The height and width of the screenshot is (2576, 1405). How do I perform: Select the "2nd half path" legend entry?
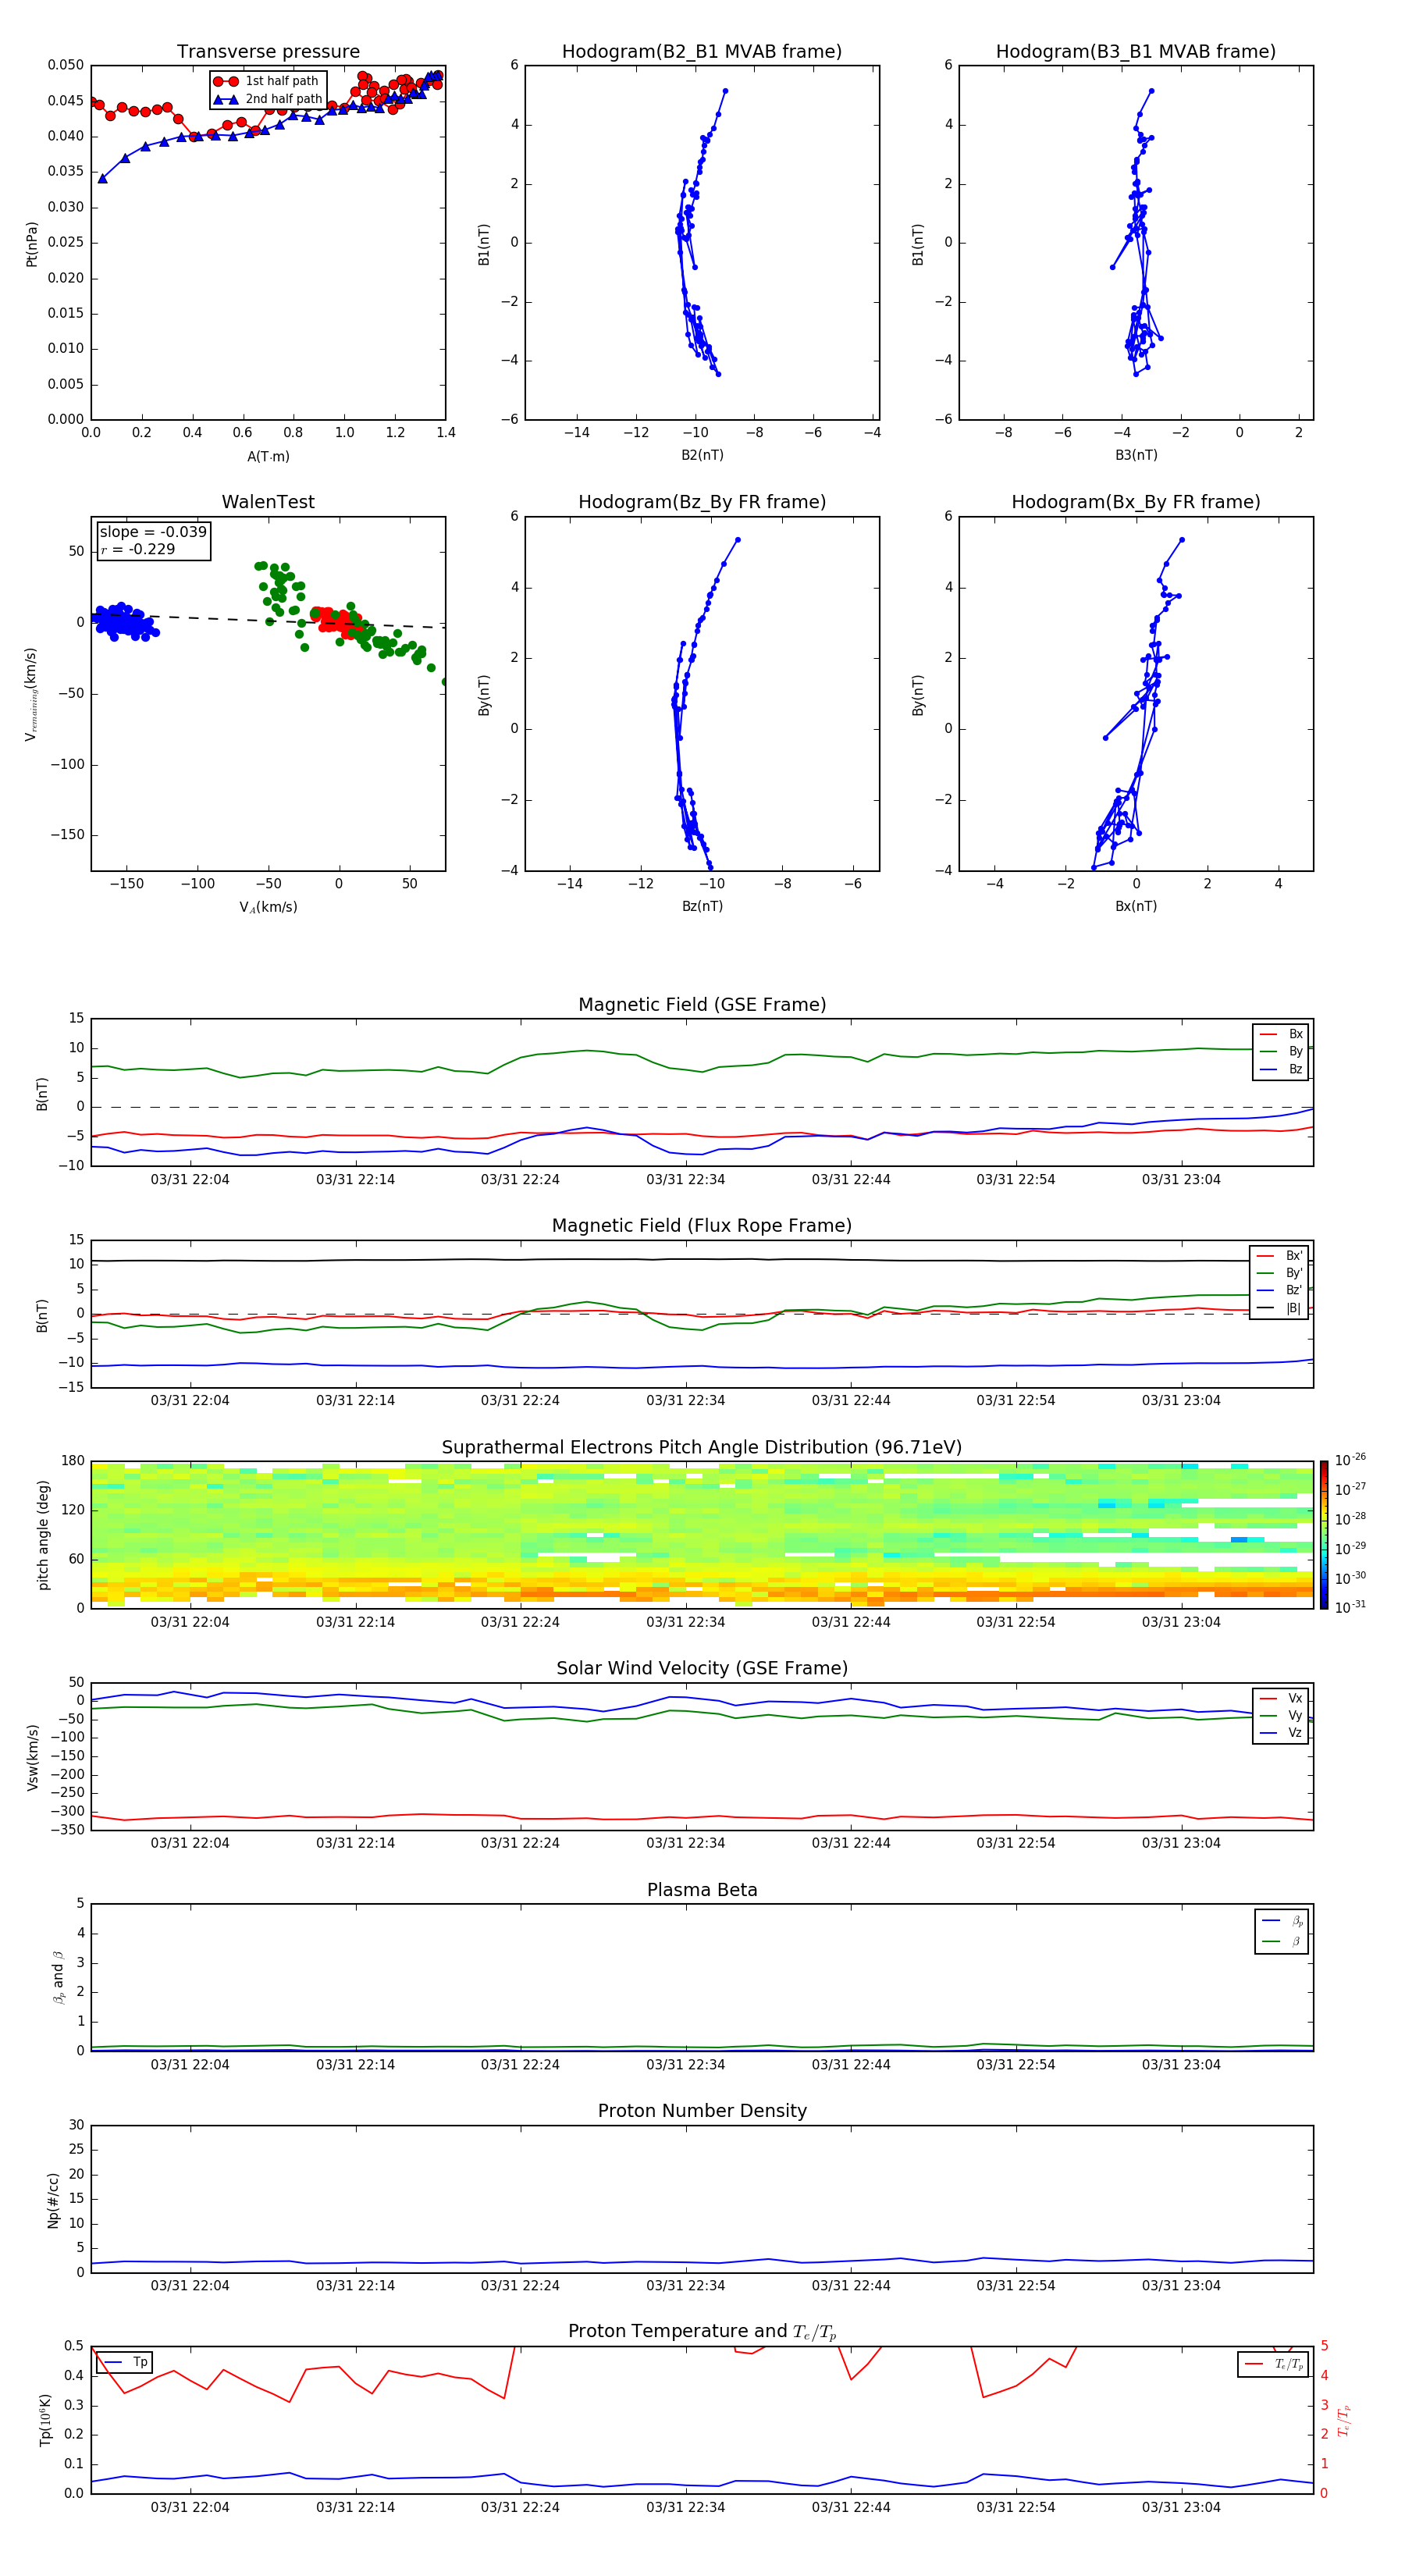coord(268,99)
